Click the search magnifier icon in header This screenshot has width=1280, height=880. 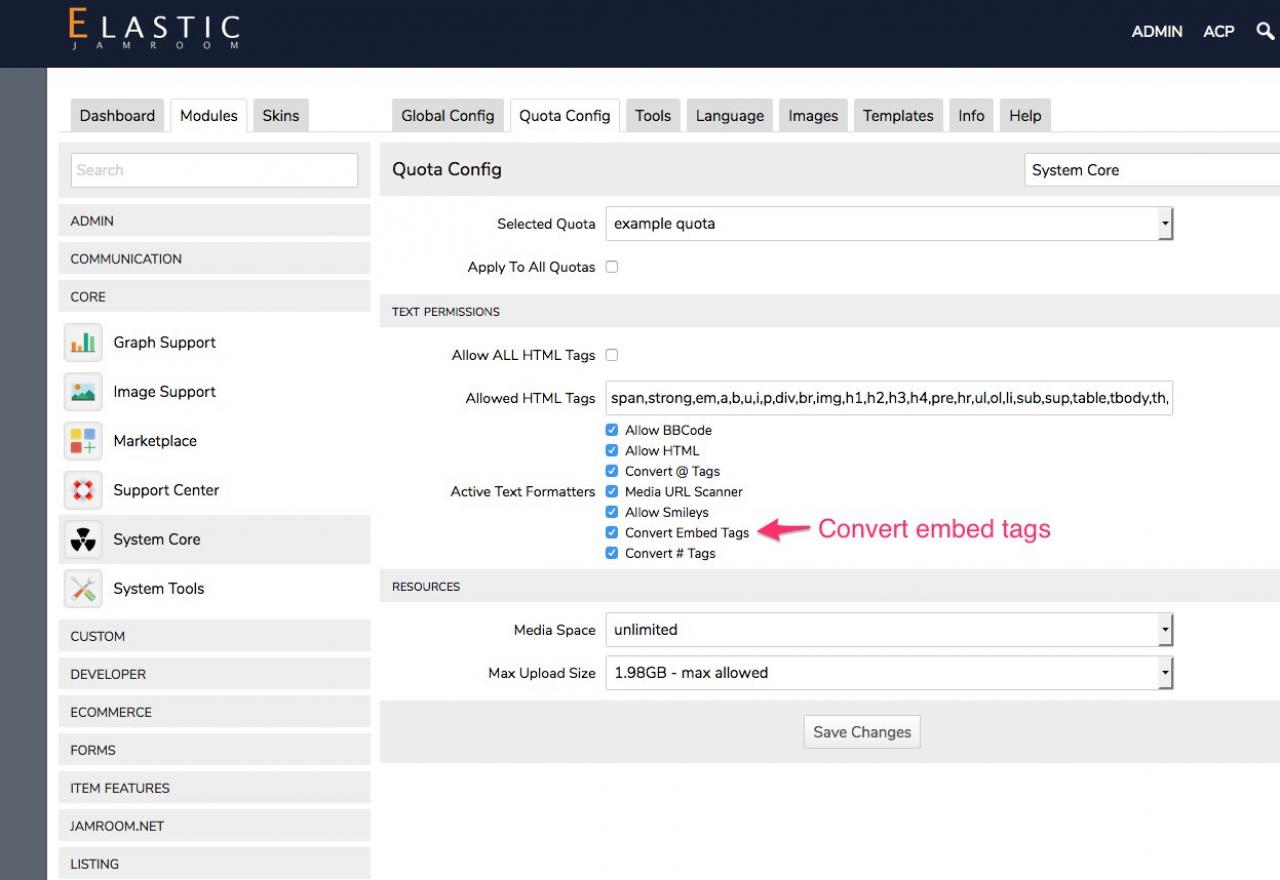(1265, 31)
